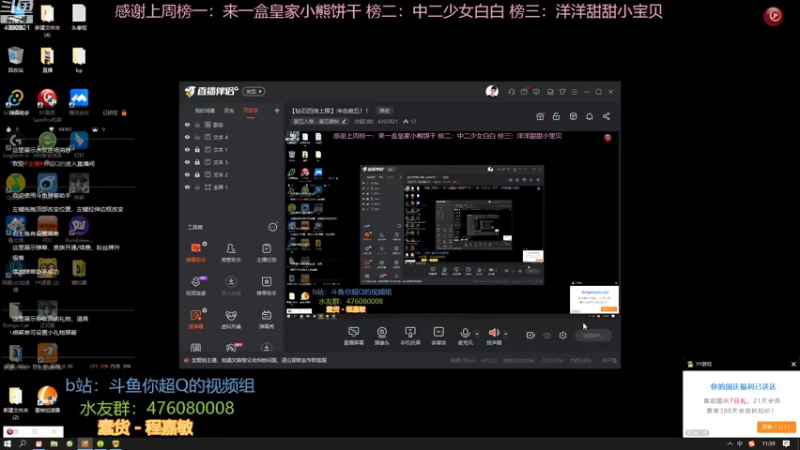Expand the speaker options arrow

506,334
